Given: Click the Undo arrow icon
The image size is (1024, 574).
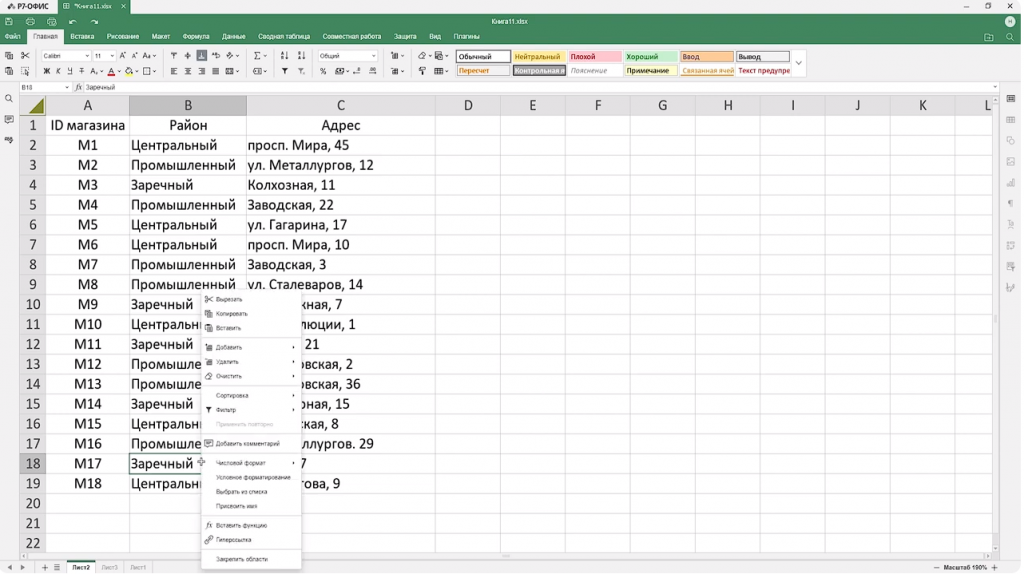Looking at the screenshot, I should click(x=72, y=22).
